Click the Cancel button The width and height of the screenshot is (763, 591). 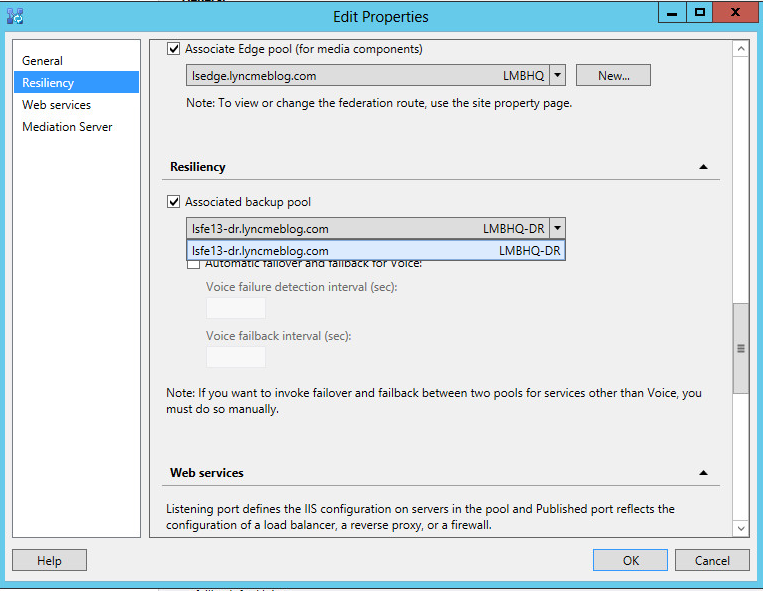[712, 560]
